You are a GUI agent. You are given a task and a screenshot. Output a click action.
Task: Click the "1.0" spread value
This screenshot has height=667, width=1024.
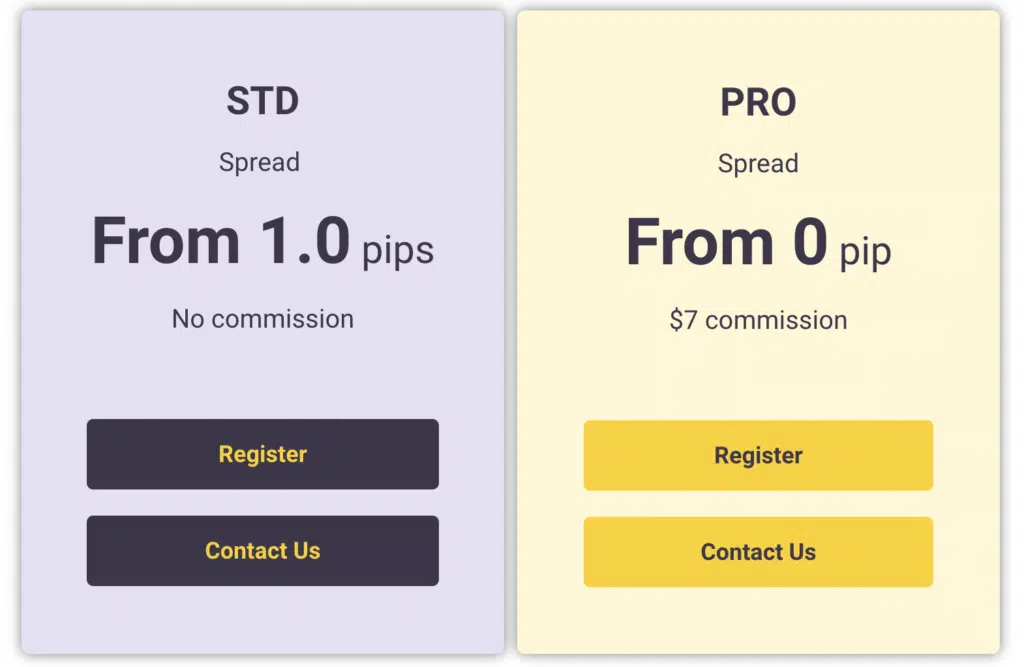pos(305,242)
